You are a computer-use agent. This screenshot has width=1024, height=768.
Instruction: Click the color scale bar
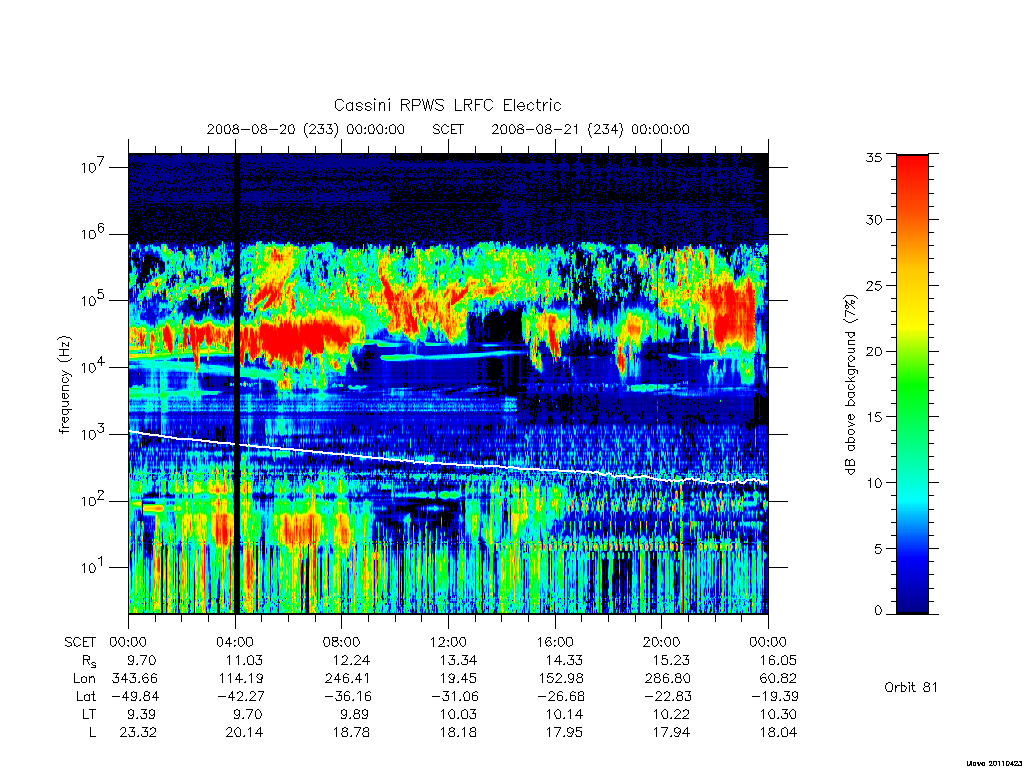tap(912, 384)
